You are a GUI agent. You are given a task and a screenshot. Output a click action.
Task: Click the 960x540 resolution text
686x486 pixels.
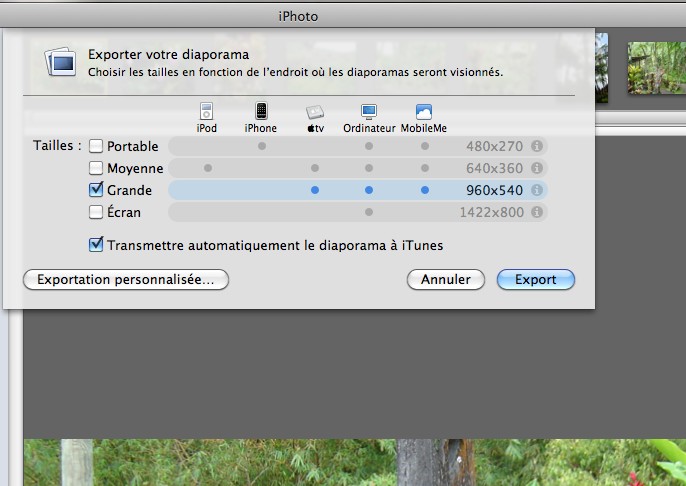[x=494, y=190]
